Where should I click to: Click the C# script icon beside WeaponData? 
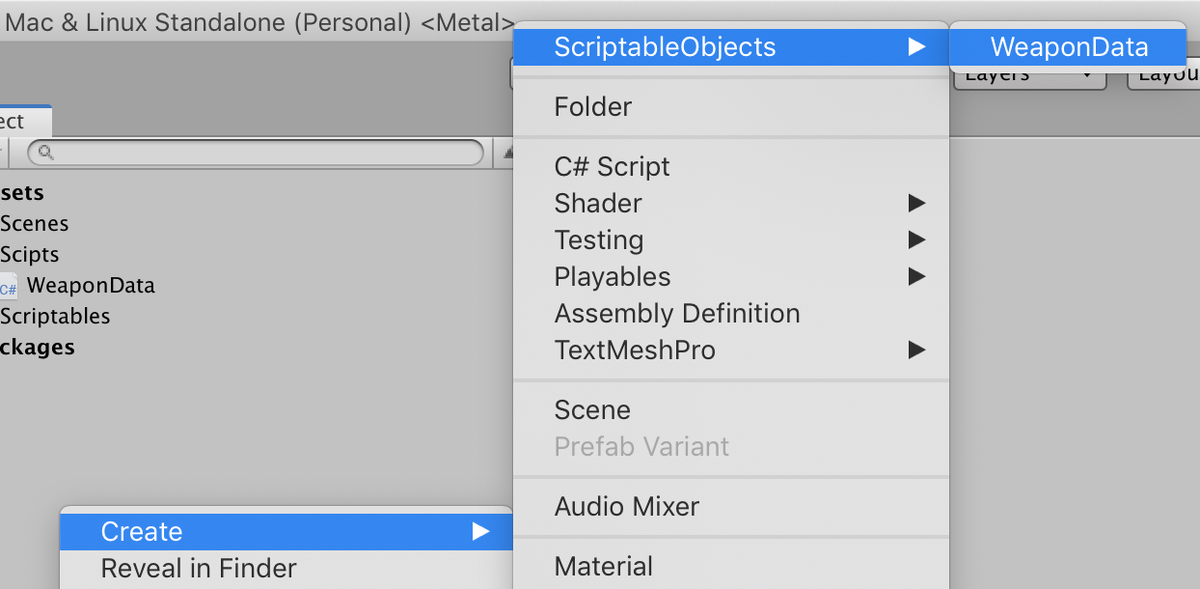point(9,285)
